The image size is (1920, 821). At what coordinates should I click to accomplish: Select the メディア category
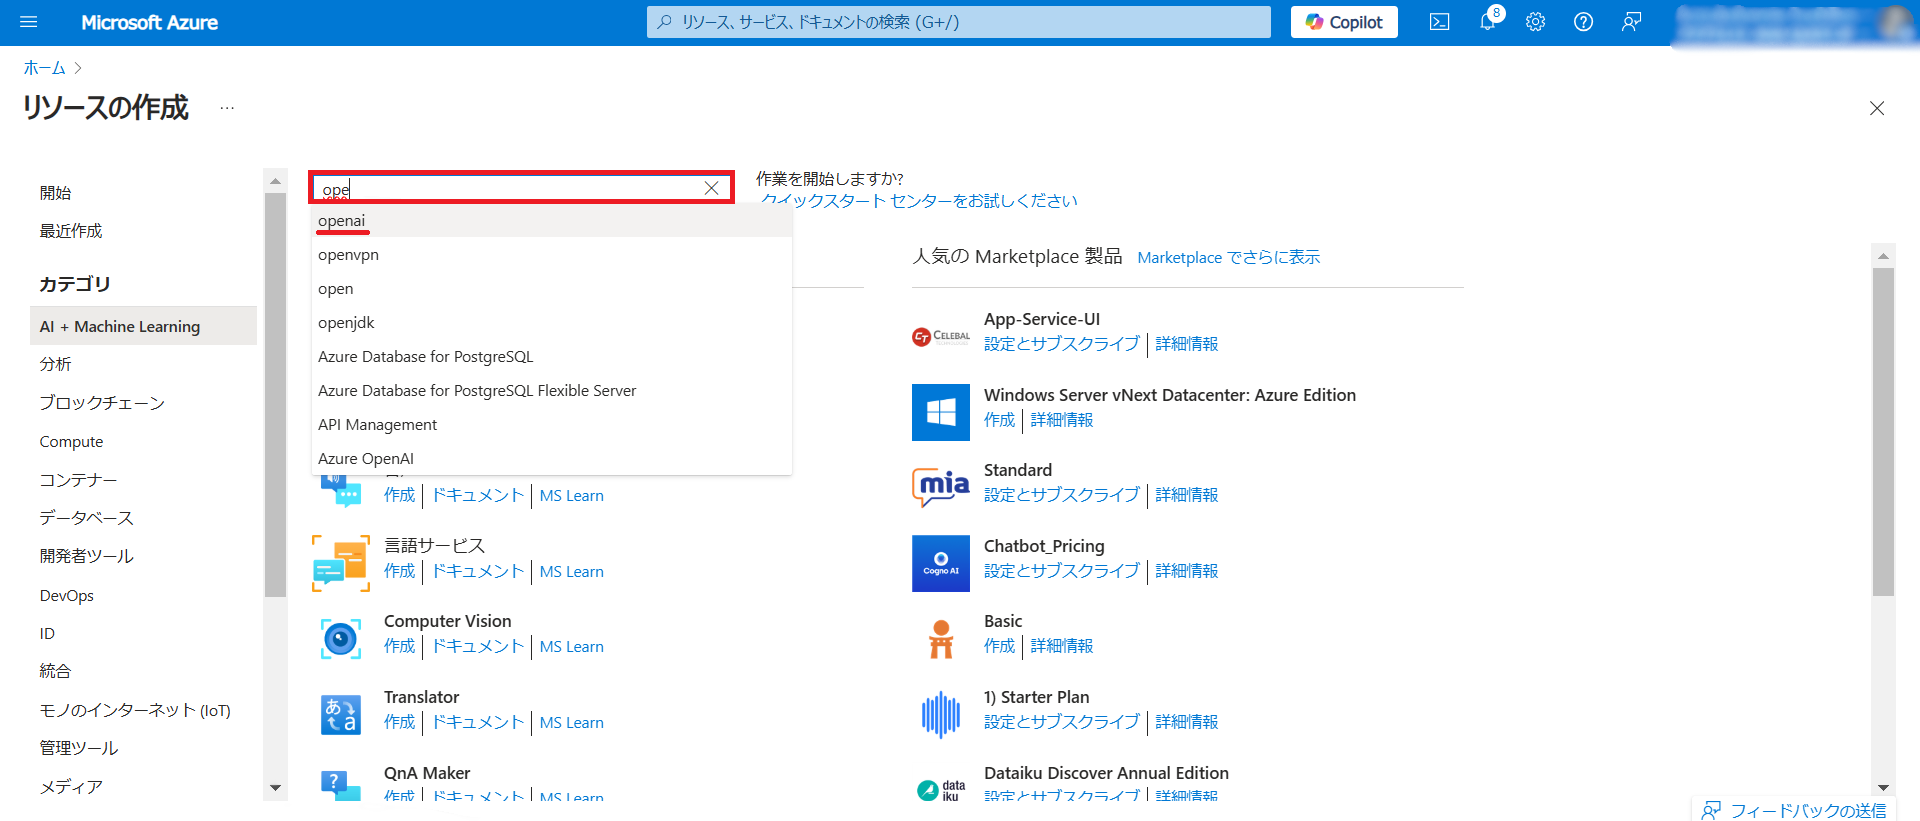pos(143,787)
